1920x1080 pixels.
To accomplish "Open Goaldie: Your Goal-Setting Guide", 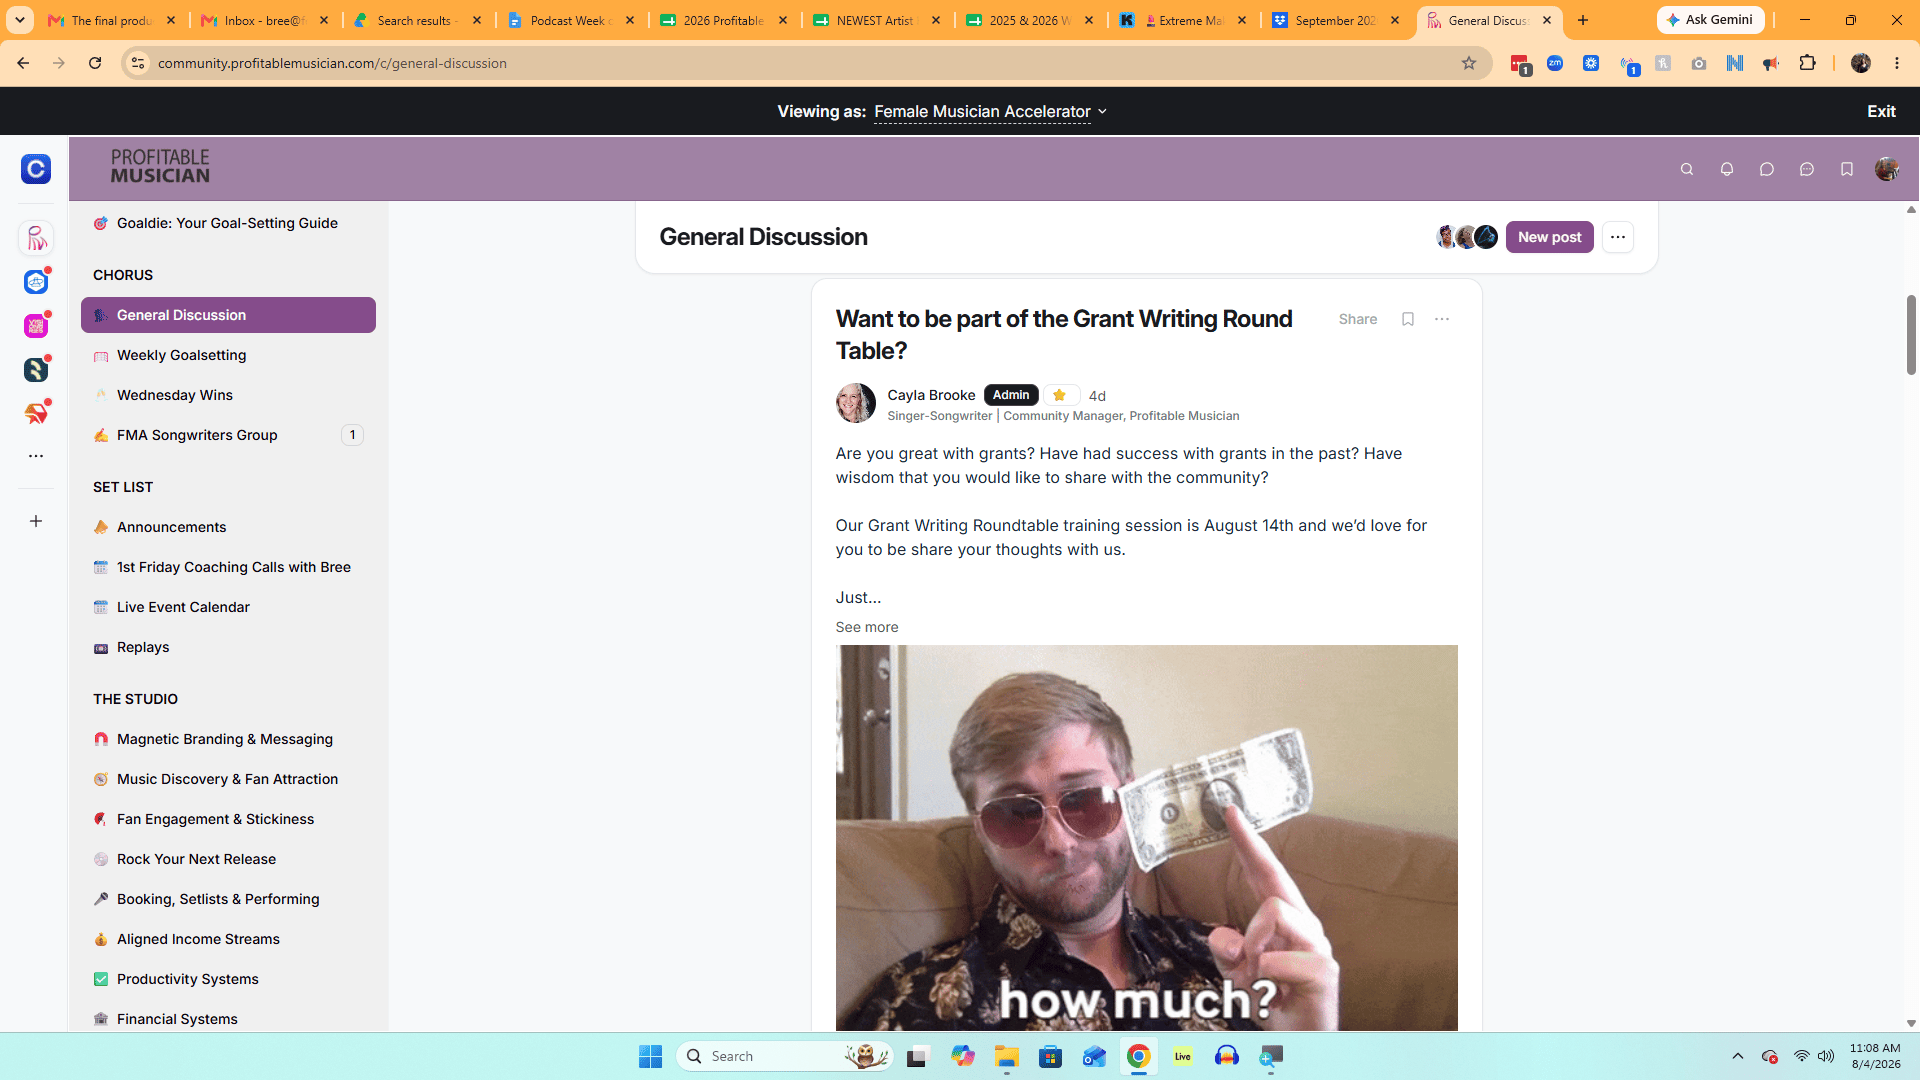I will 228,223.
